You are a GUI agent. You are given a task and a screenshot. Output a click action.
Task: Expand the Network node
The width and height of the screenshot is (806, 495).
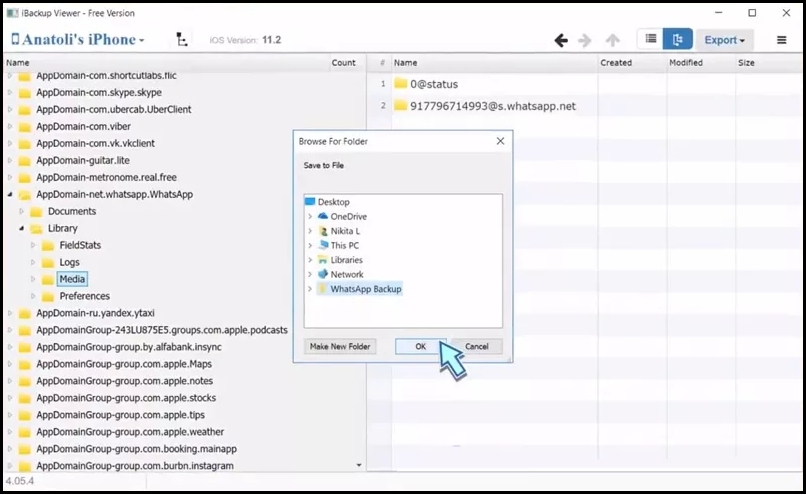(x=310, y=274)
